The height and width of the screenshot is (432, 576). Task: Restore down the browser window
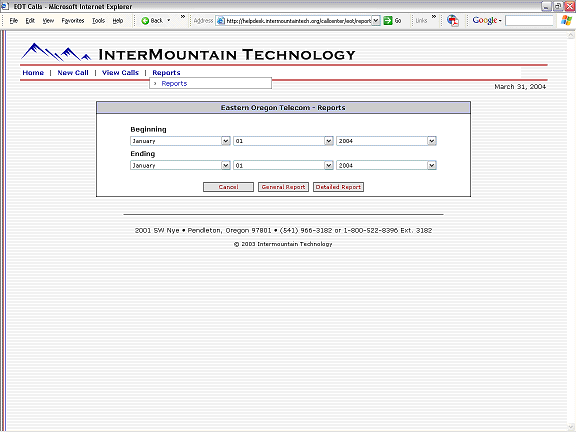[558, 6]
